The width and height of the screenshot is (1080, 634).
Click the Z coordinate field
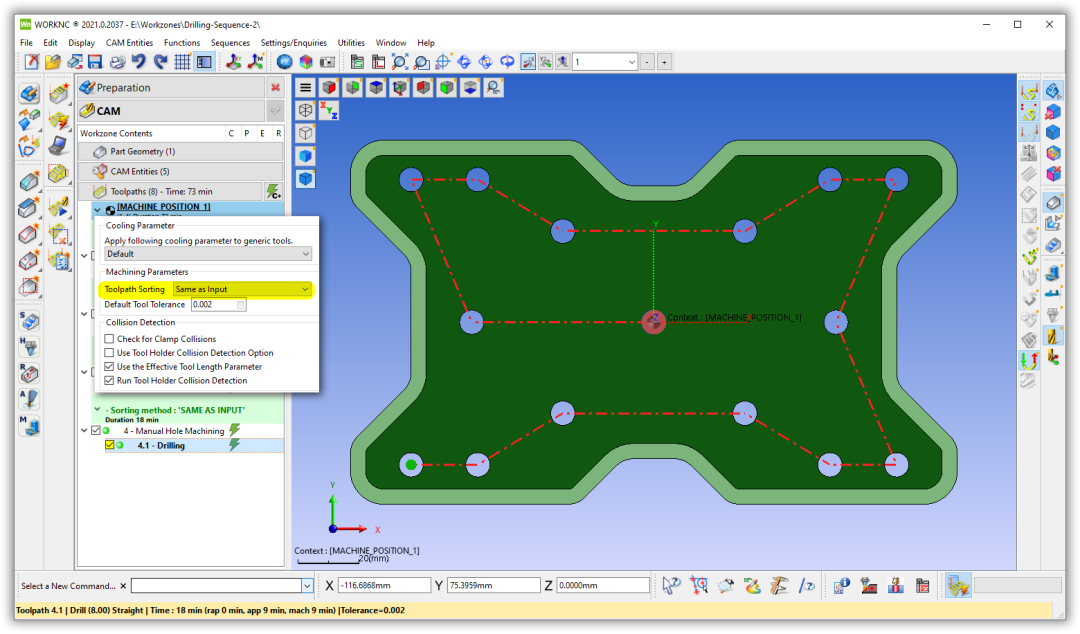pos(603,586)
